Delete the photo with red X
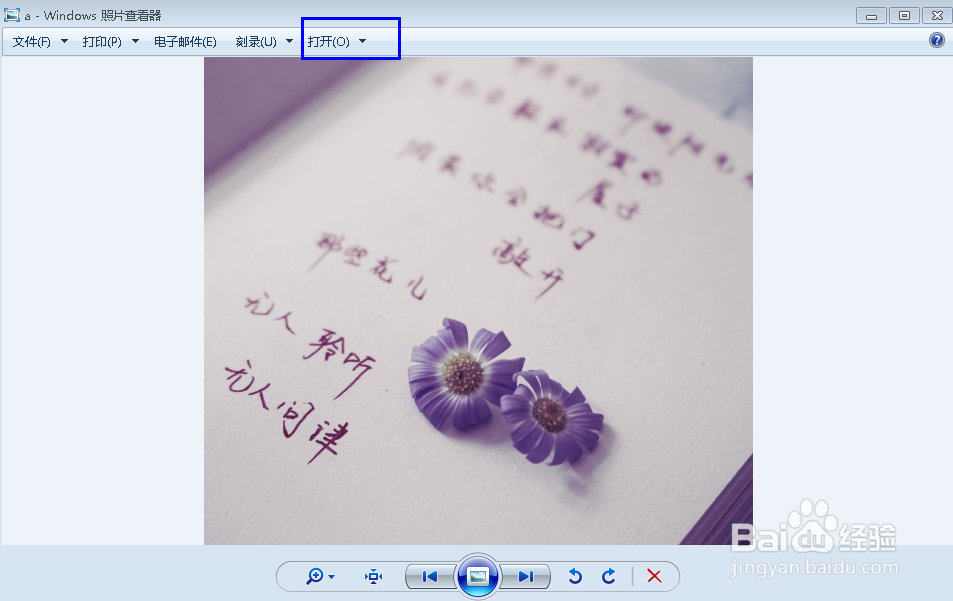Screen dimensions: 953x601 654,576
